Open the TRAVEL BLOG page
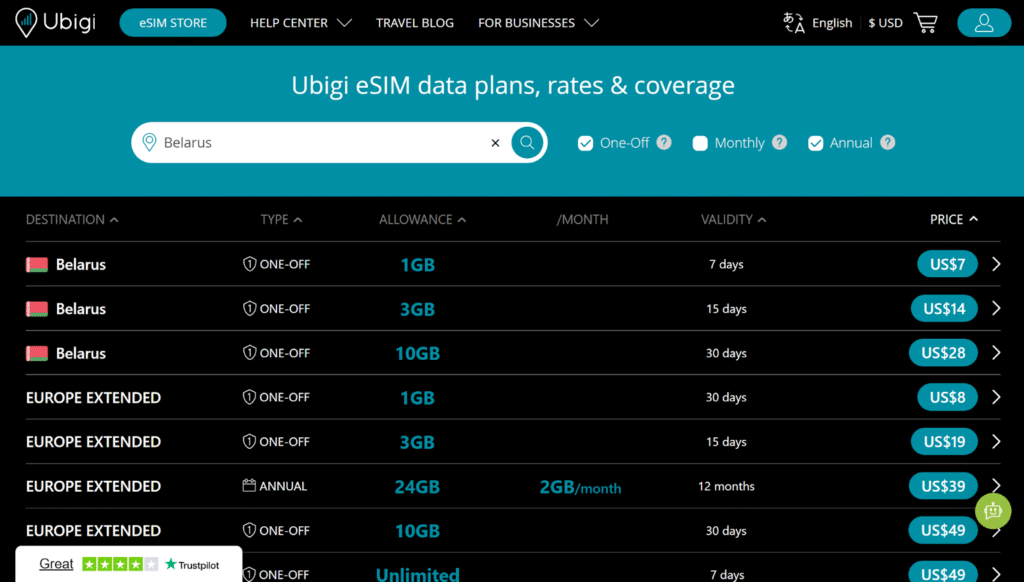1024x582 pixels. point(415,22)
